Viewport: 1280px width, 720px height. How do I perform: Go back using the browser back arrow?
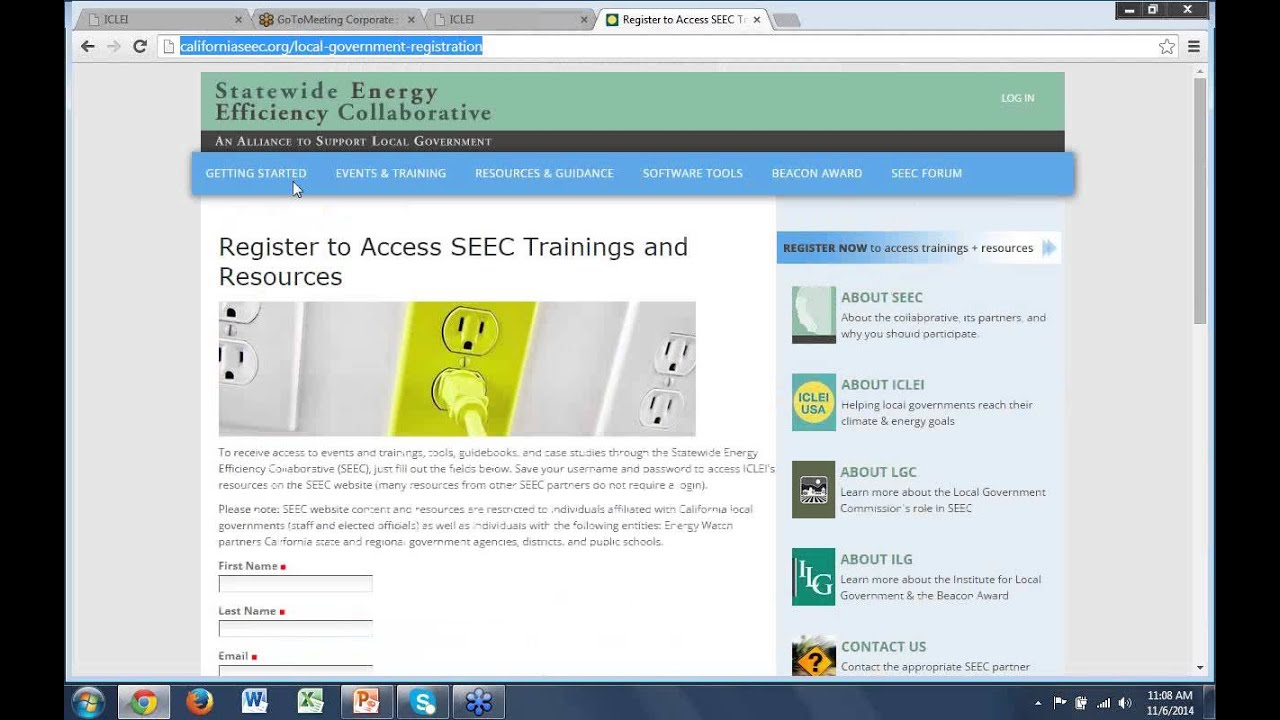point(88,46)
